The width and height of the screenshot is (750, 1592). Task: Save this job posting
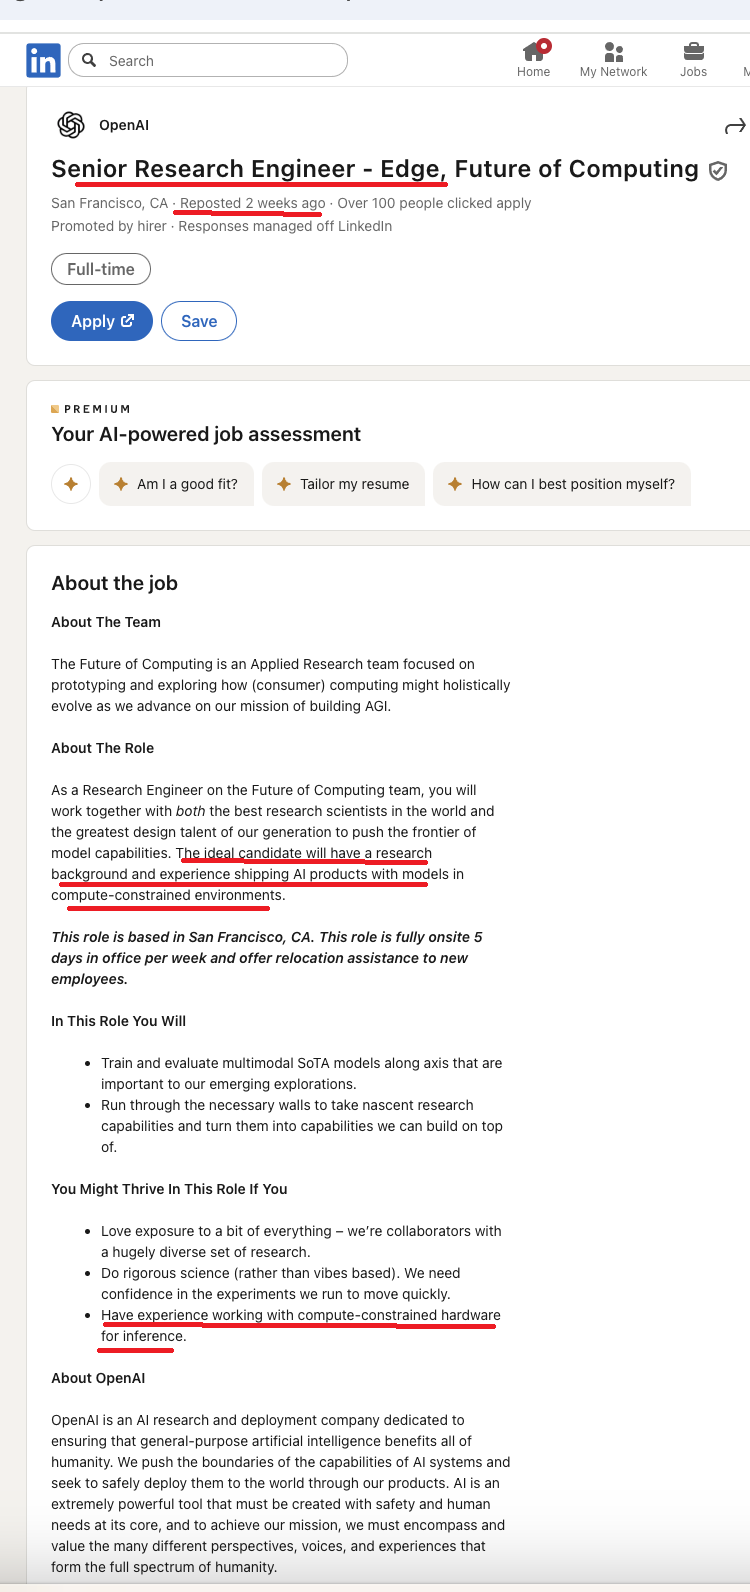click(199, 321)
